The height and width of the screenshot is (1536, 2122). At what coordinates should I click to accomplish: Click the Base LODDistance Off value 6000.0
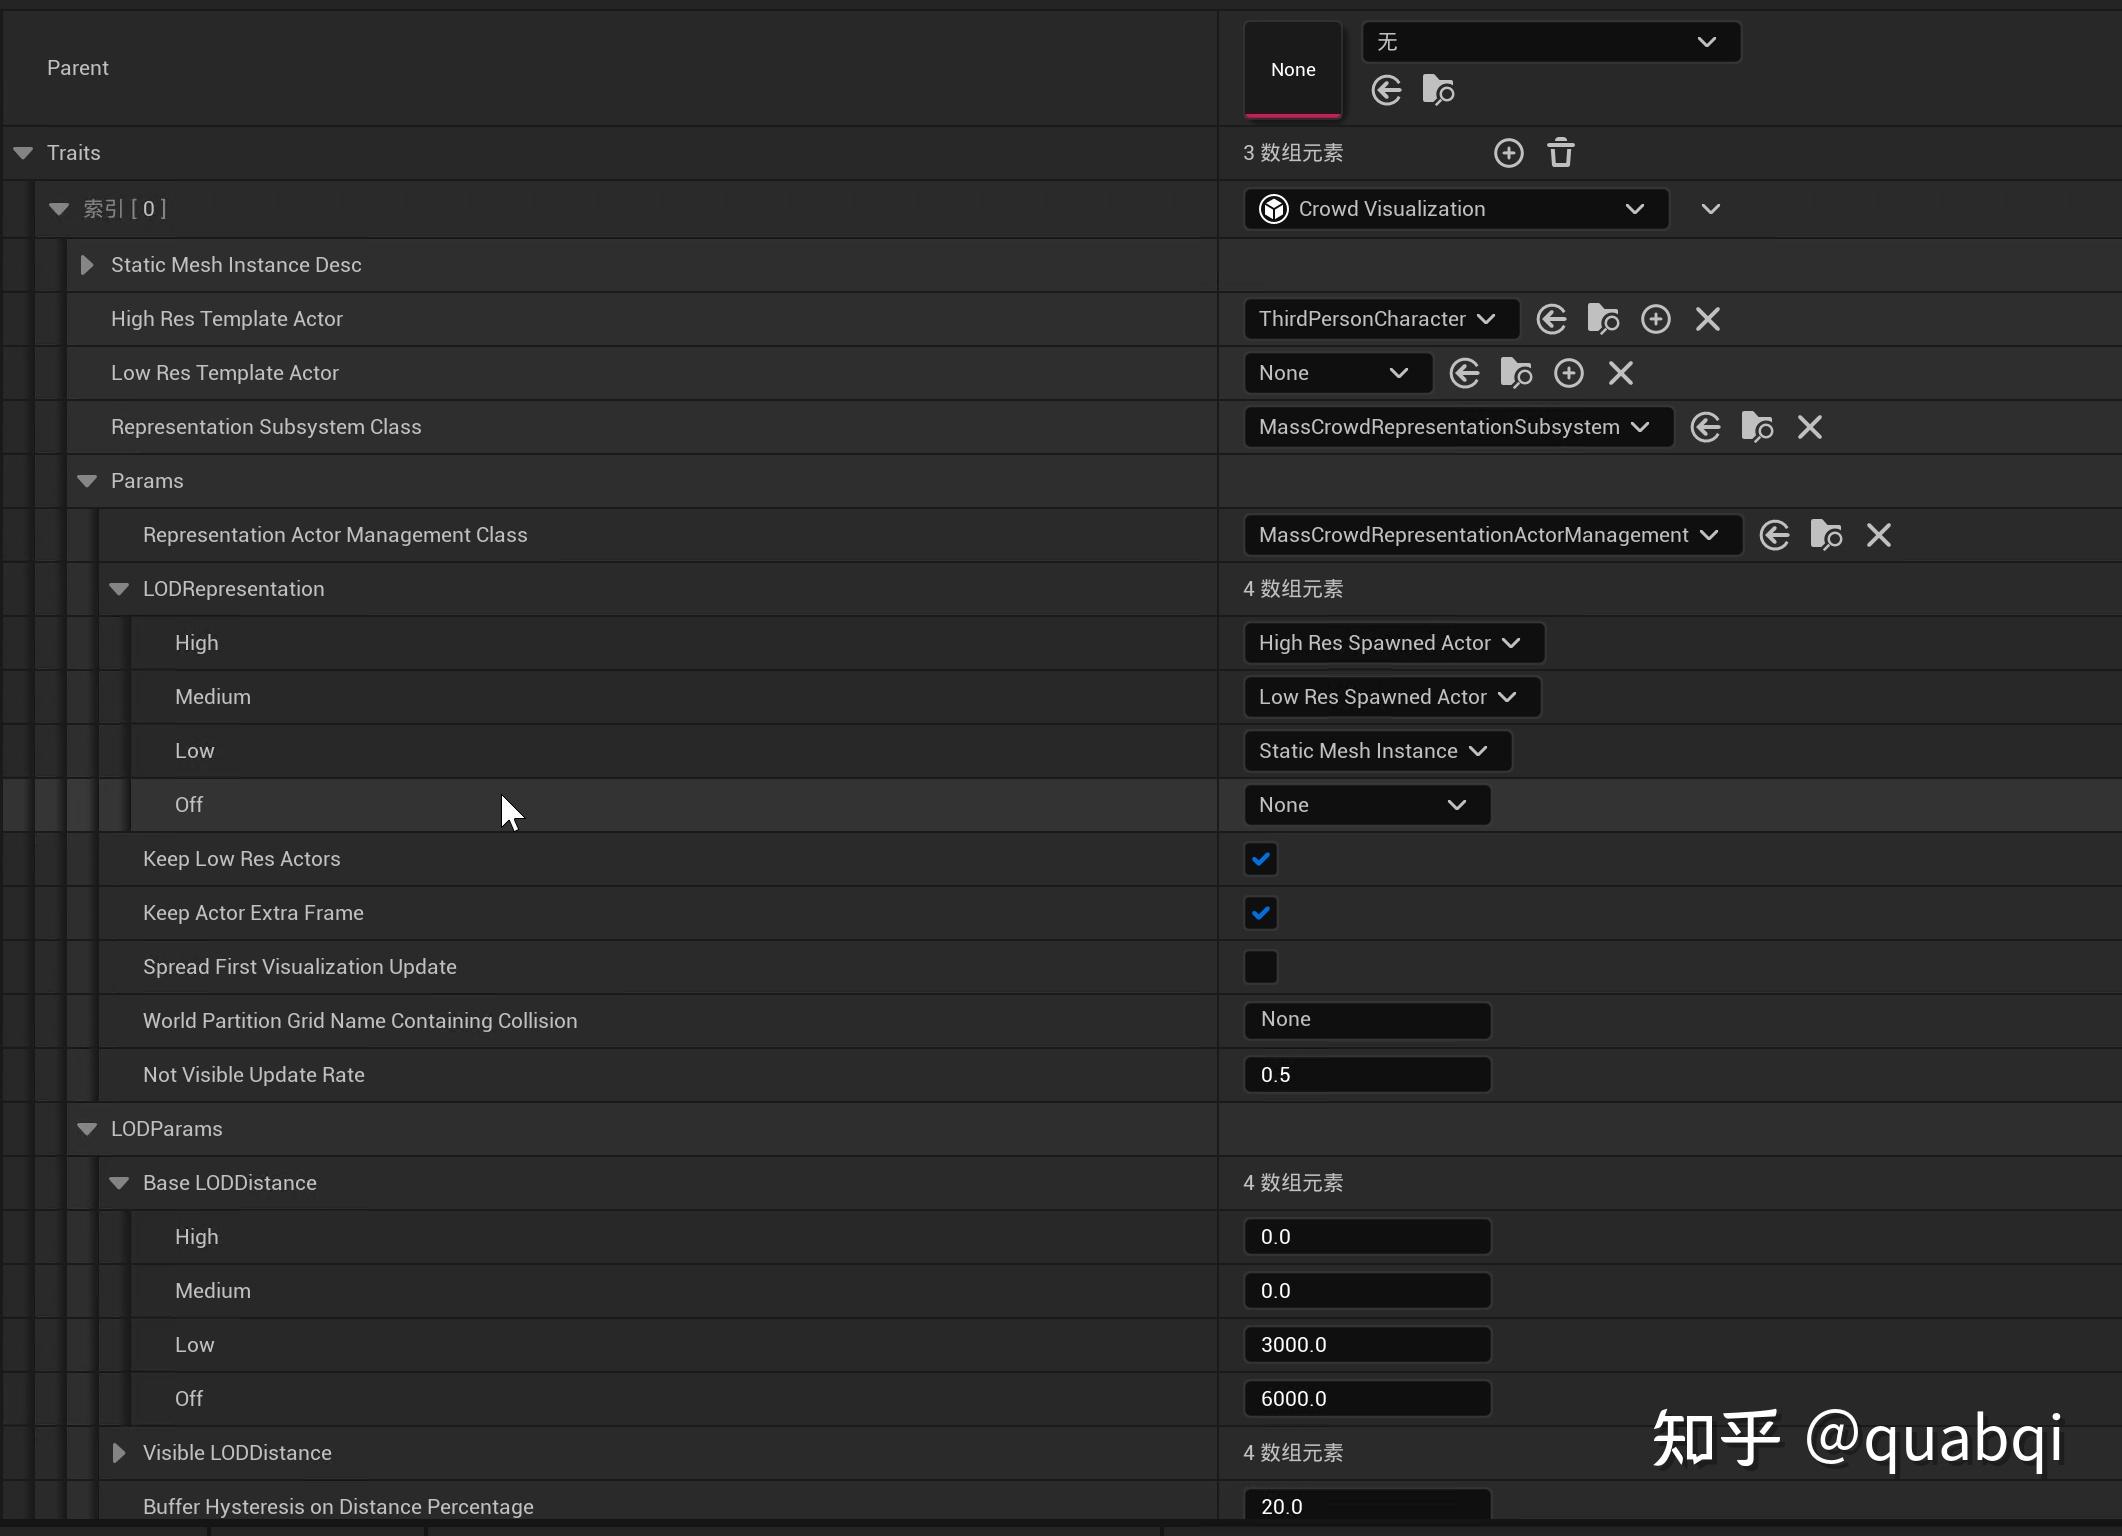click(1366, 1399)
